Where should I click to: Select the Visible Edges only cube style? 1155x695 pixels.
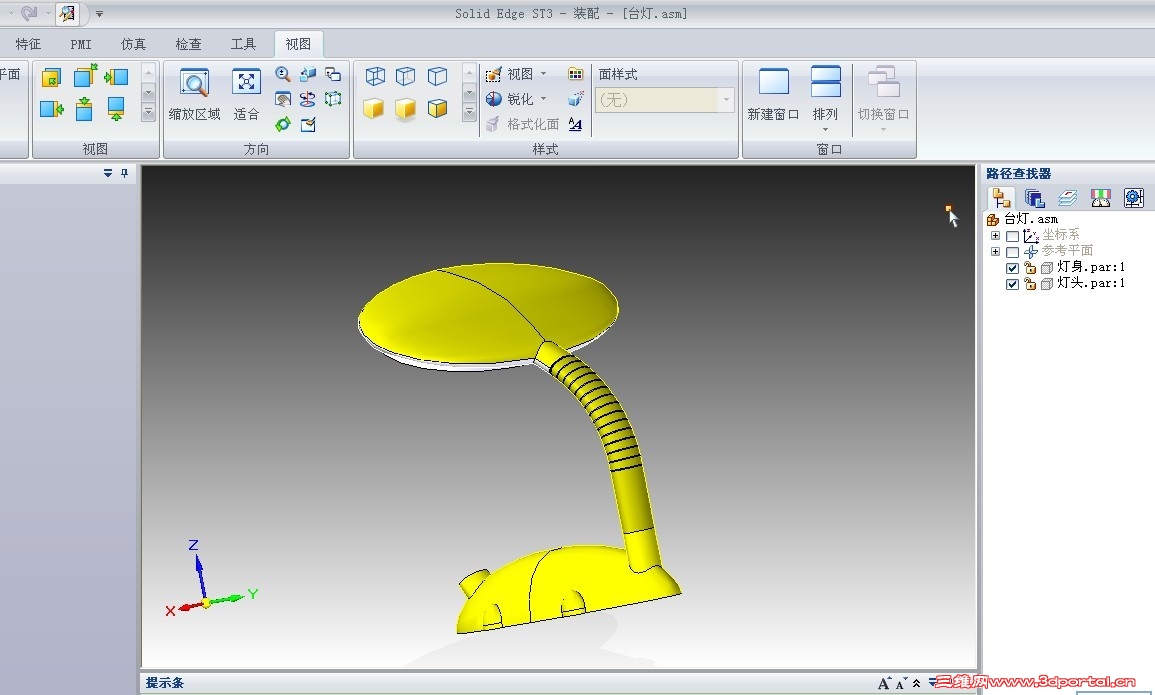(438, 77)
